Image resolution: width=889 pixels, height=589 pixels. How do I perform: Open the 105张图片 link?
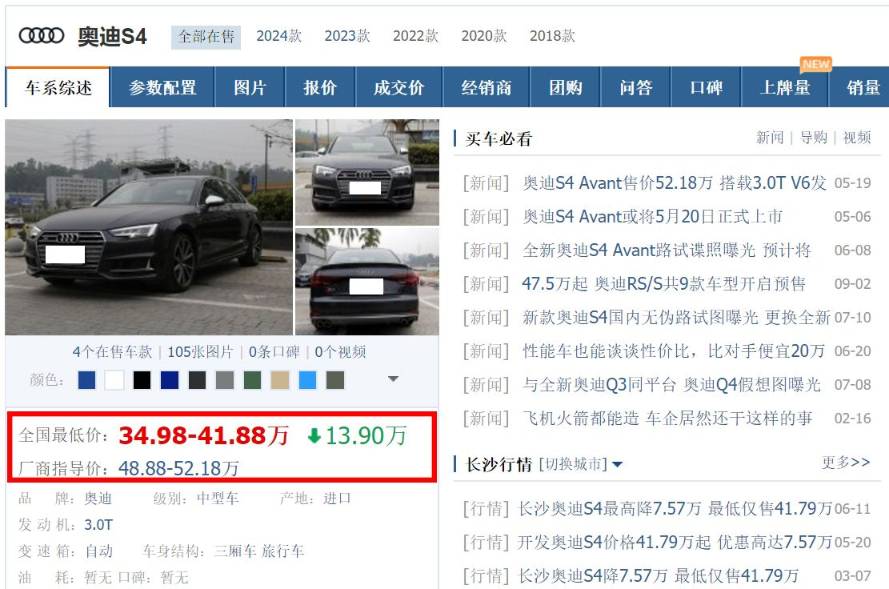tap(200, 352)
